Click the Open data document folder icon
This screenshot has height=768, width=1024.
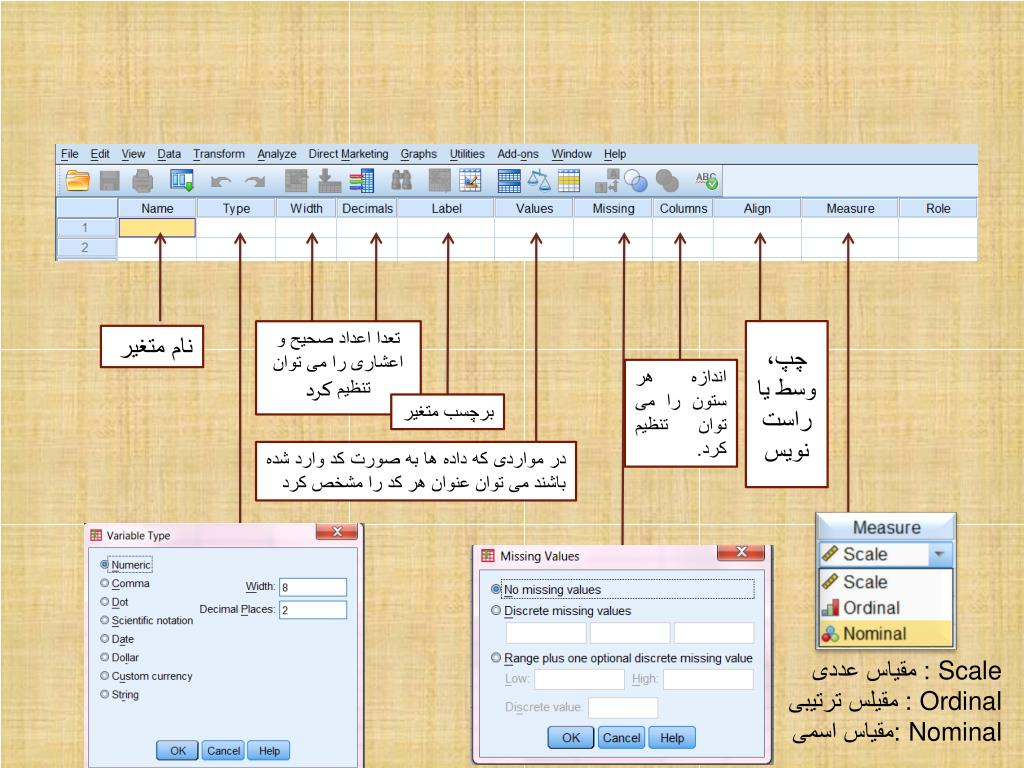point(77,181)
